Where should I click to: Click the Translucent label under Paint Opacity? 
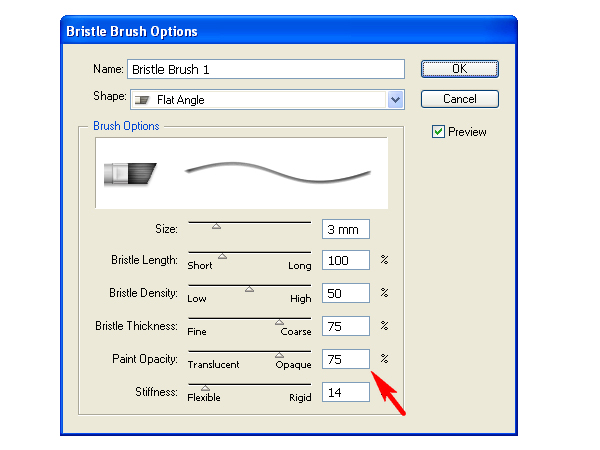point(213,364)
